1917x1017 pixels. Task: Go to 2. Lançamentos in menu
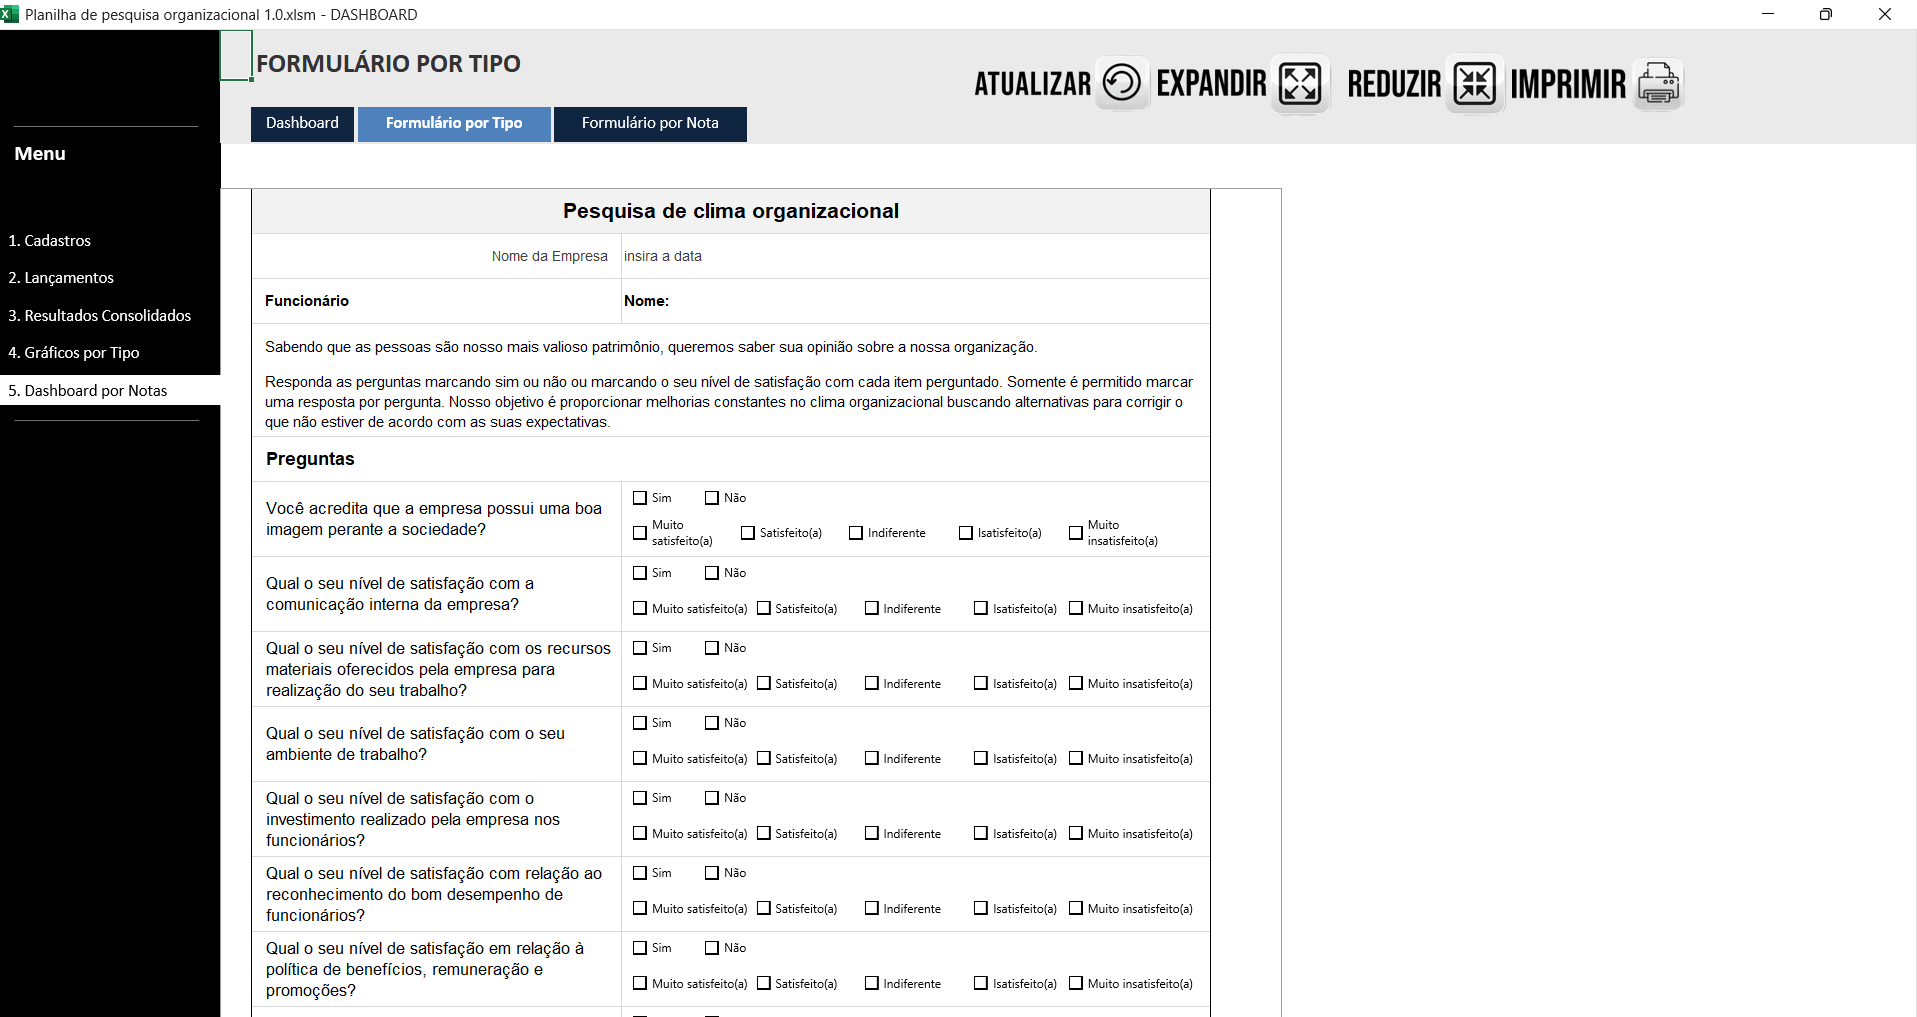61,278
